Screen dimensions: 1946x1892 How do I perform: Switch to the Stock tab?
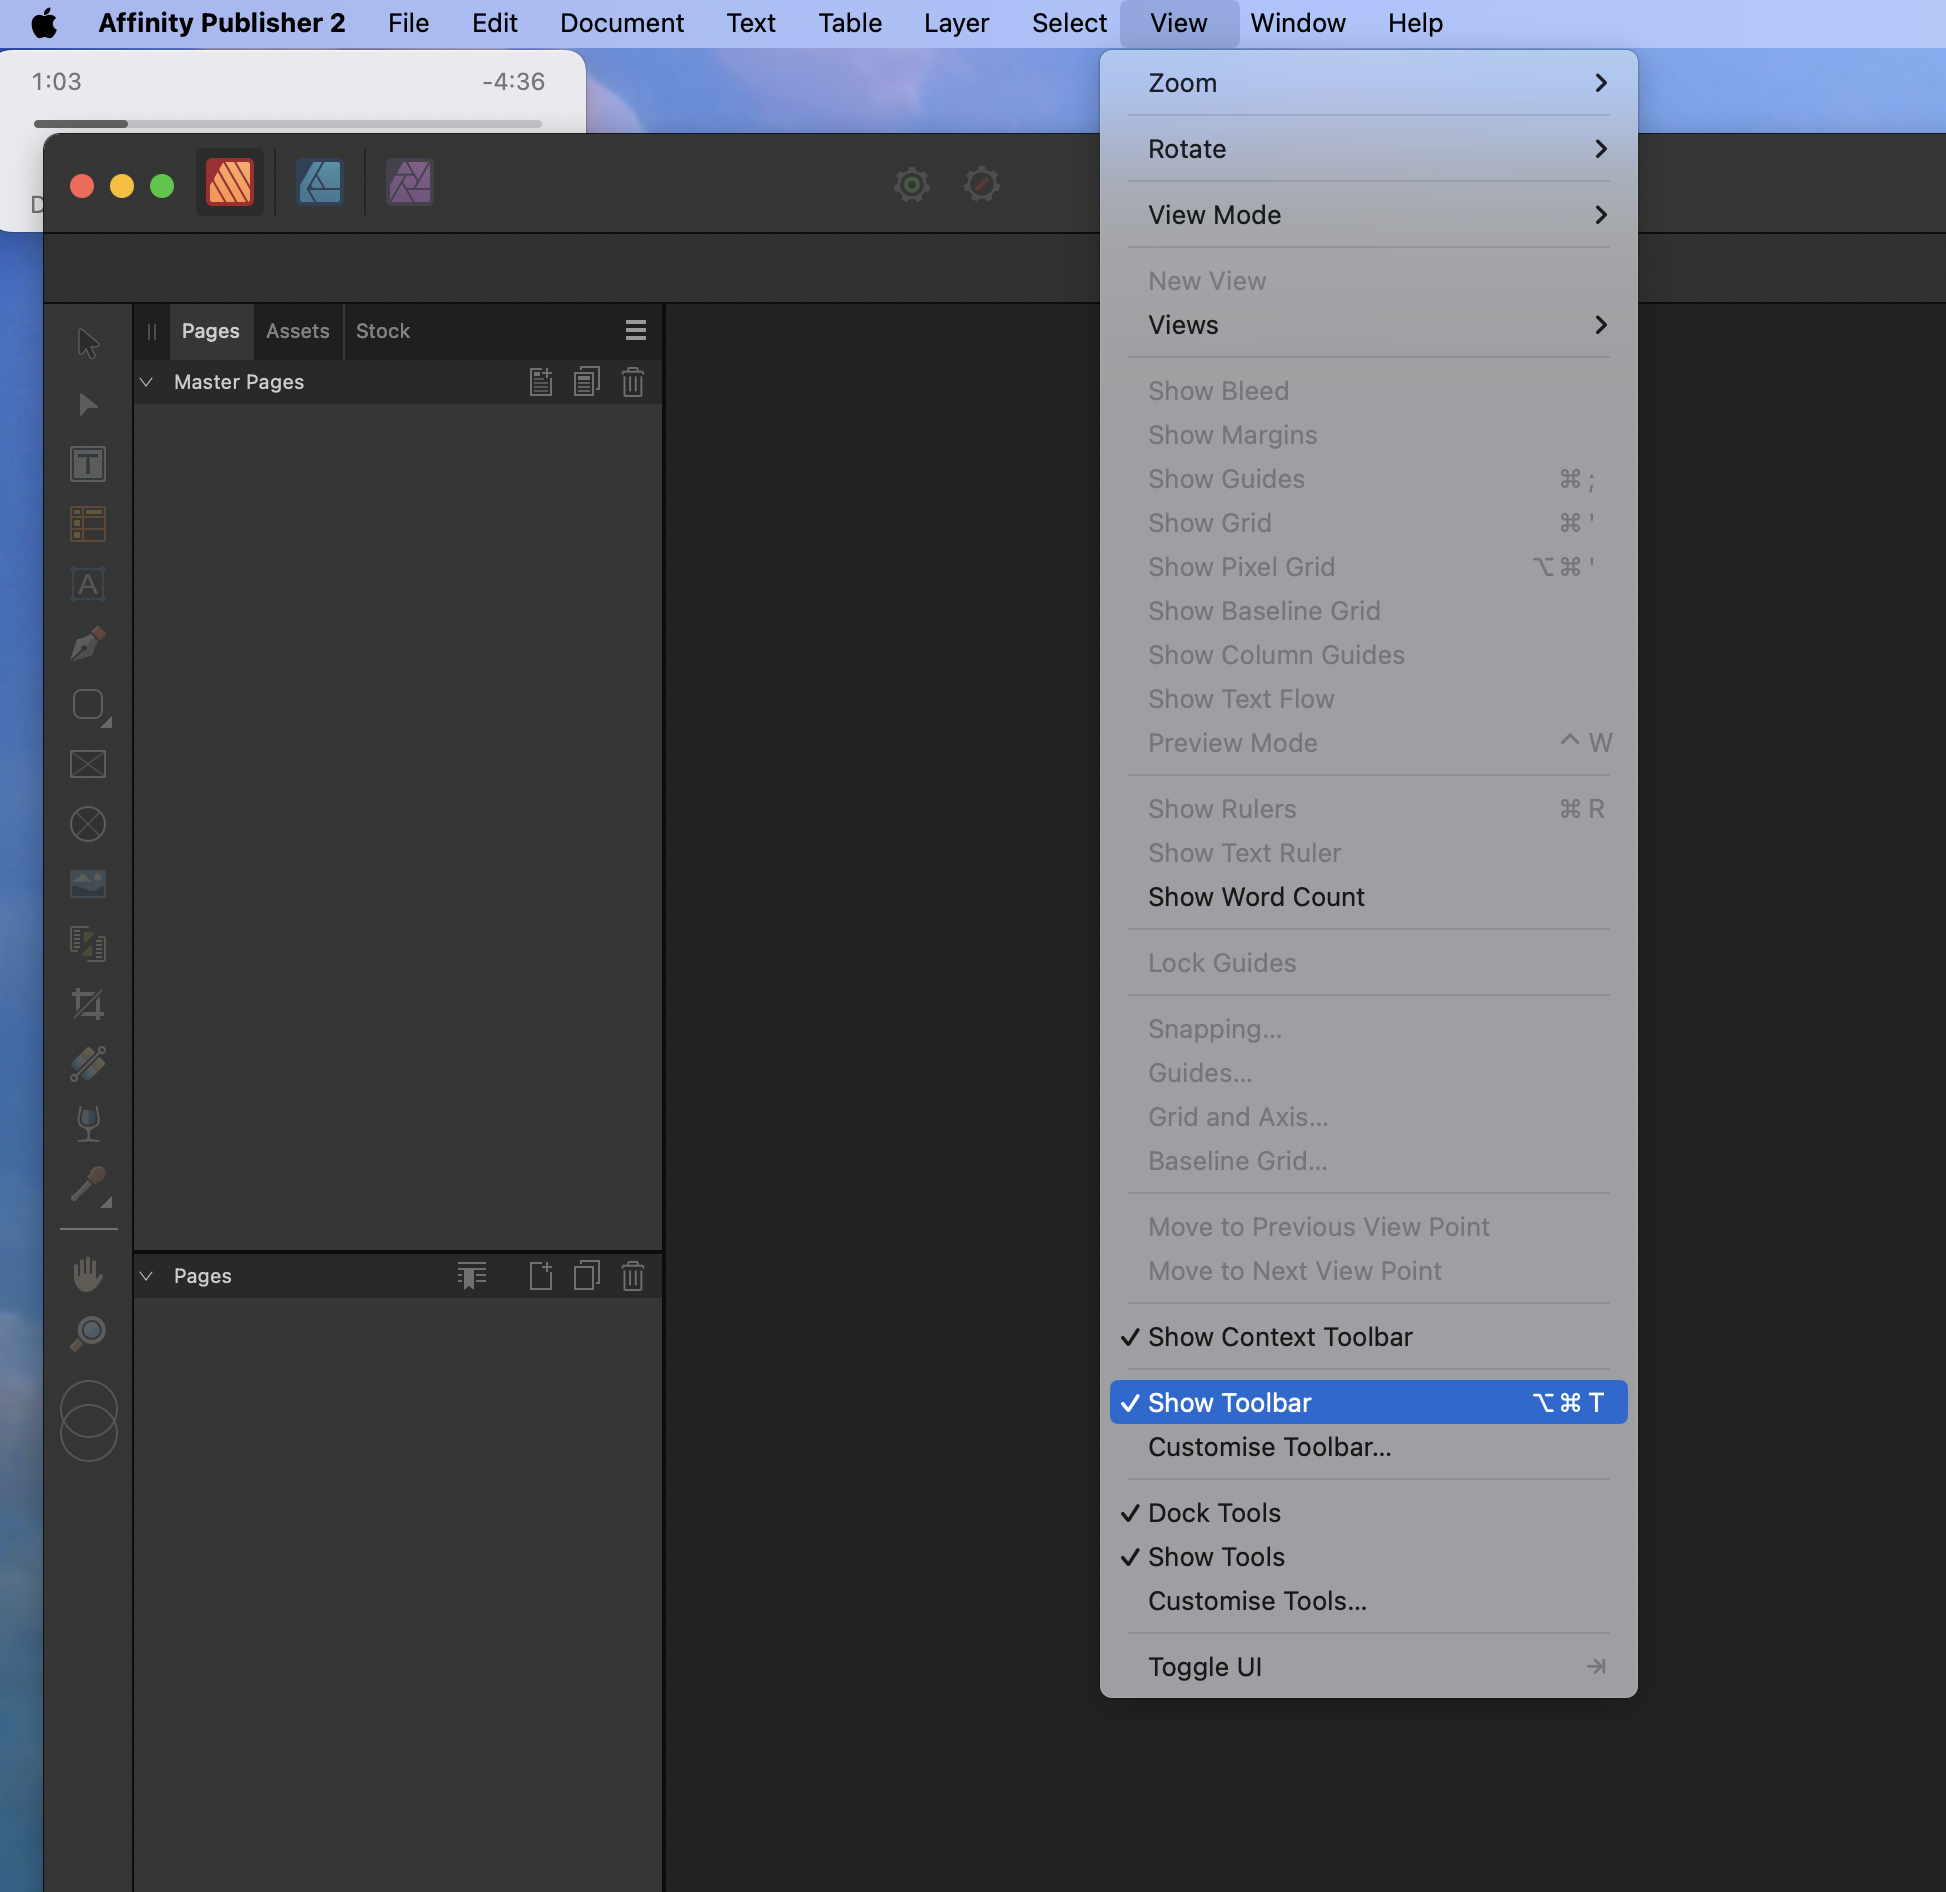tap(383, 331)
